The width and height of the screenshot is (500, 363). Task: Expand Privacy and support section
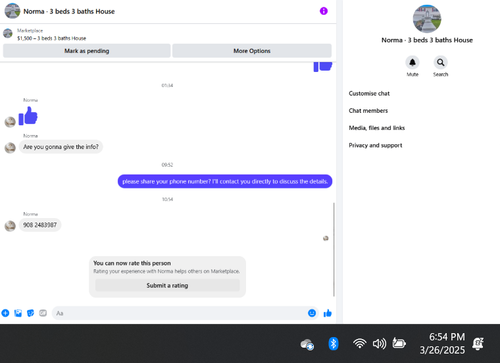pyautogui.click(x=375, y=145)
